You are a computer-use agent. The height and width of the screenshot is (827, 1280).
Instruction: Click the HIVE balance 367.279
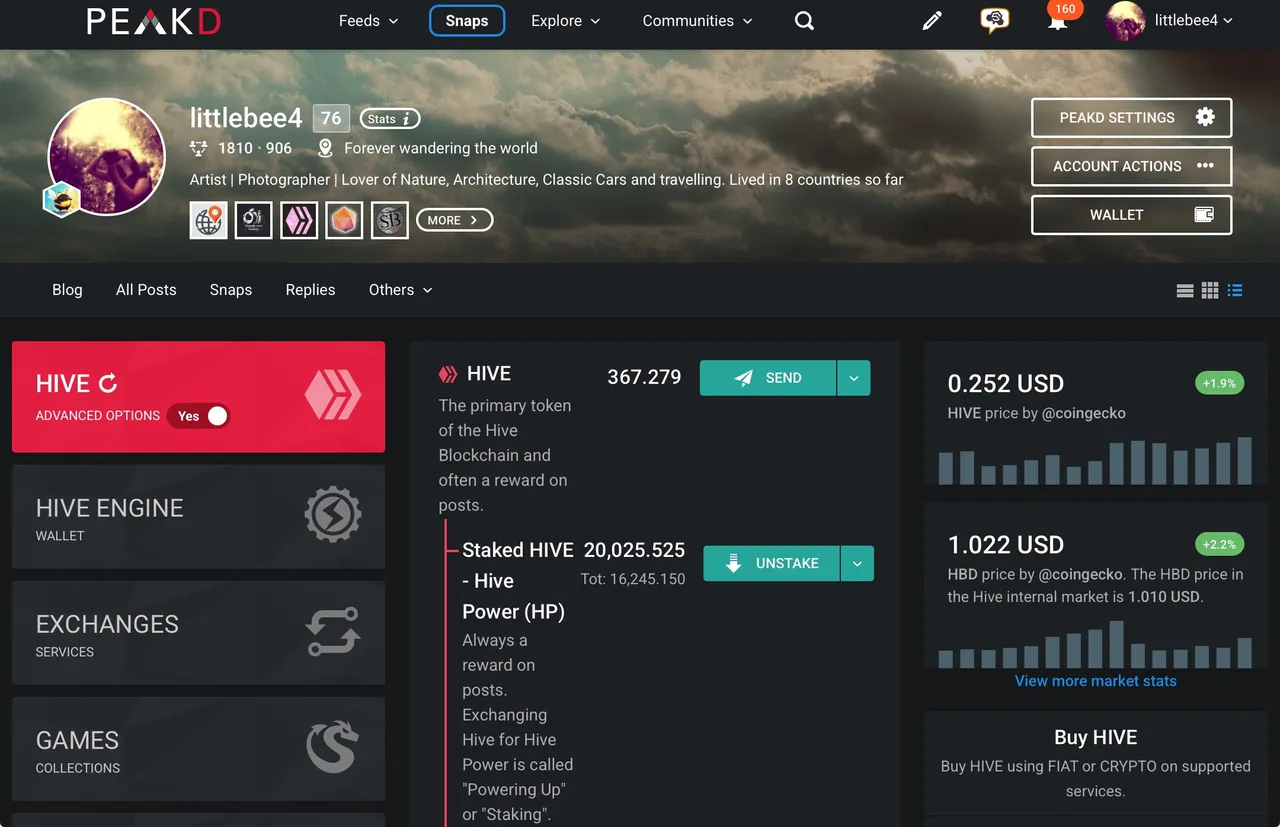coord(644,377)
